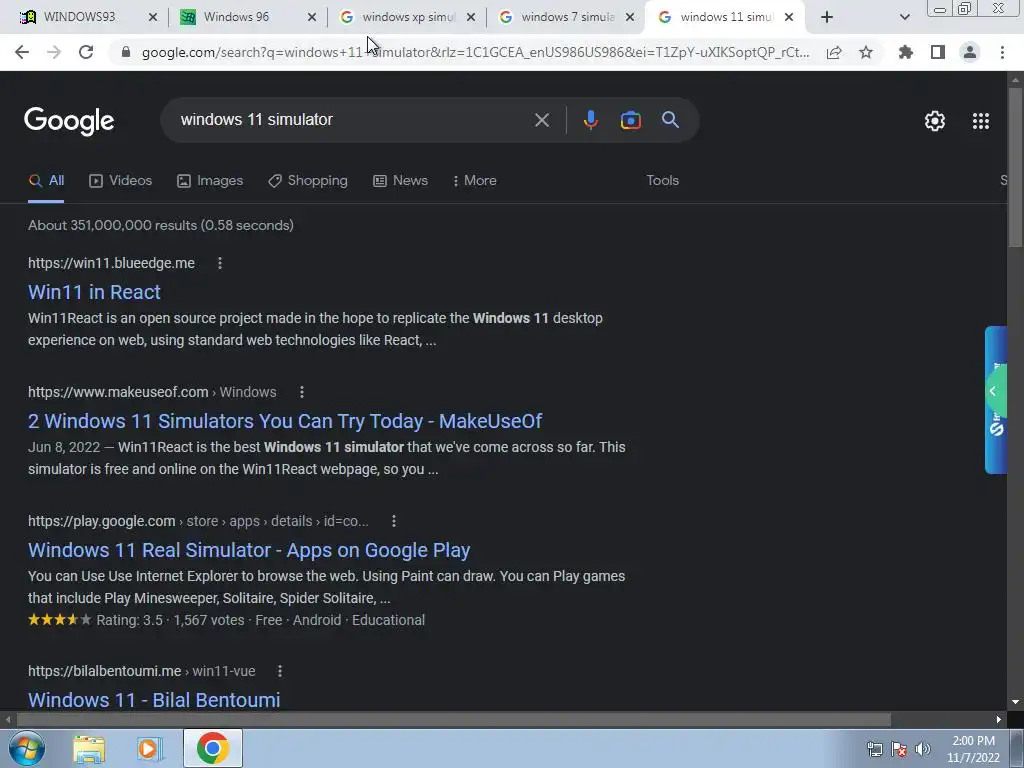Expand the tab search chevron

pos(904,18)
